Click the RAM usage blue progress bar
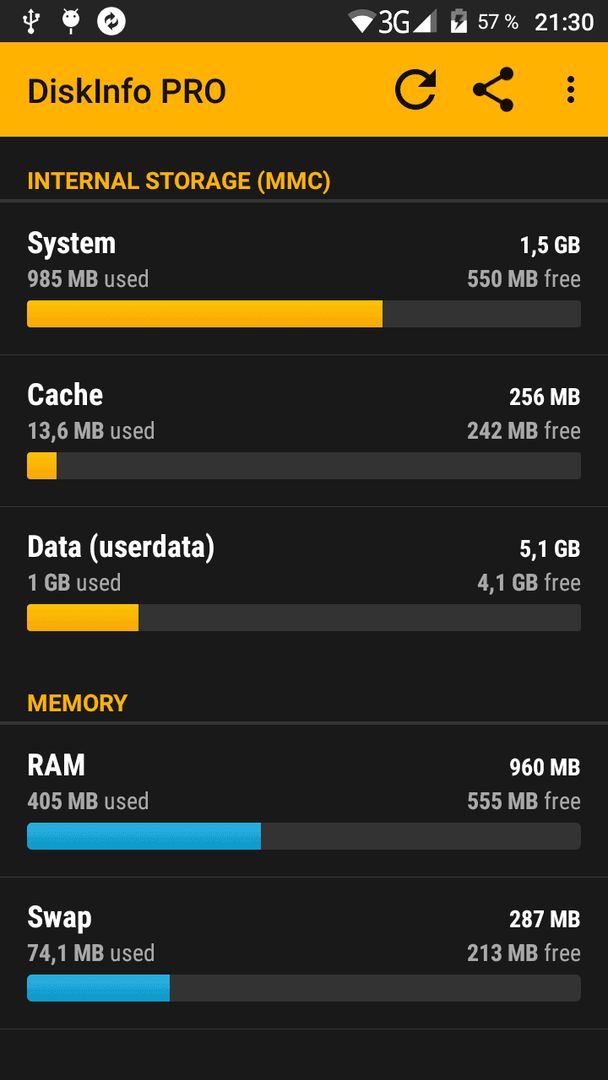The image size is (608, 1080). click(x=304, y=835)
